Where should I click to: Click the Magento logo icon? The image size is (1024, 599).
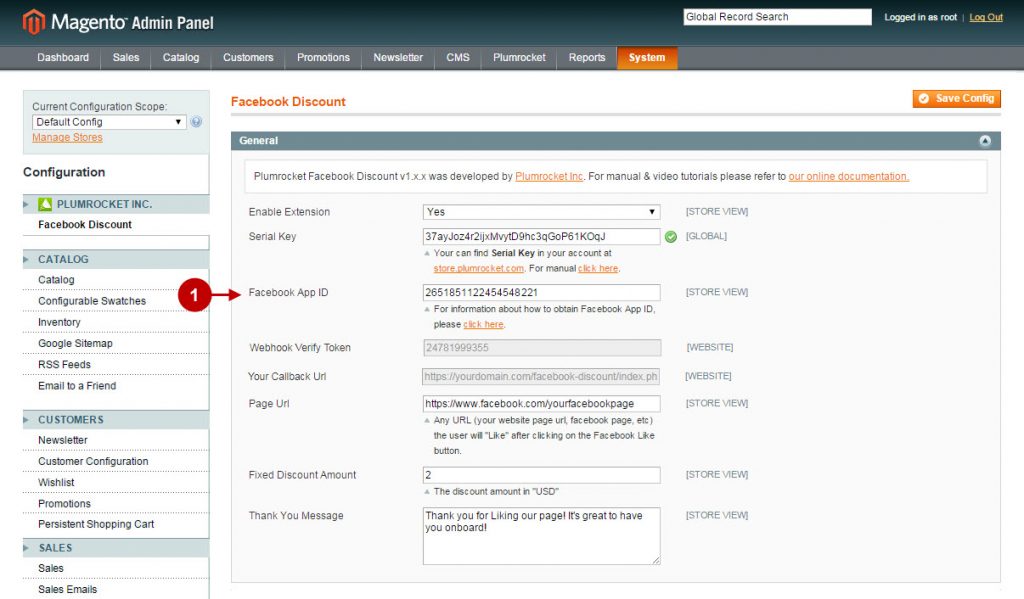click(x=33, y=22)
